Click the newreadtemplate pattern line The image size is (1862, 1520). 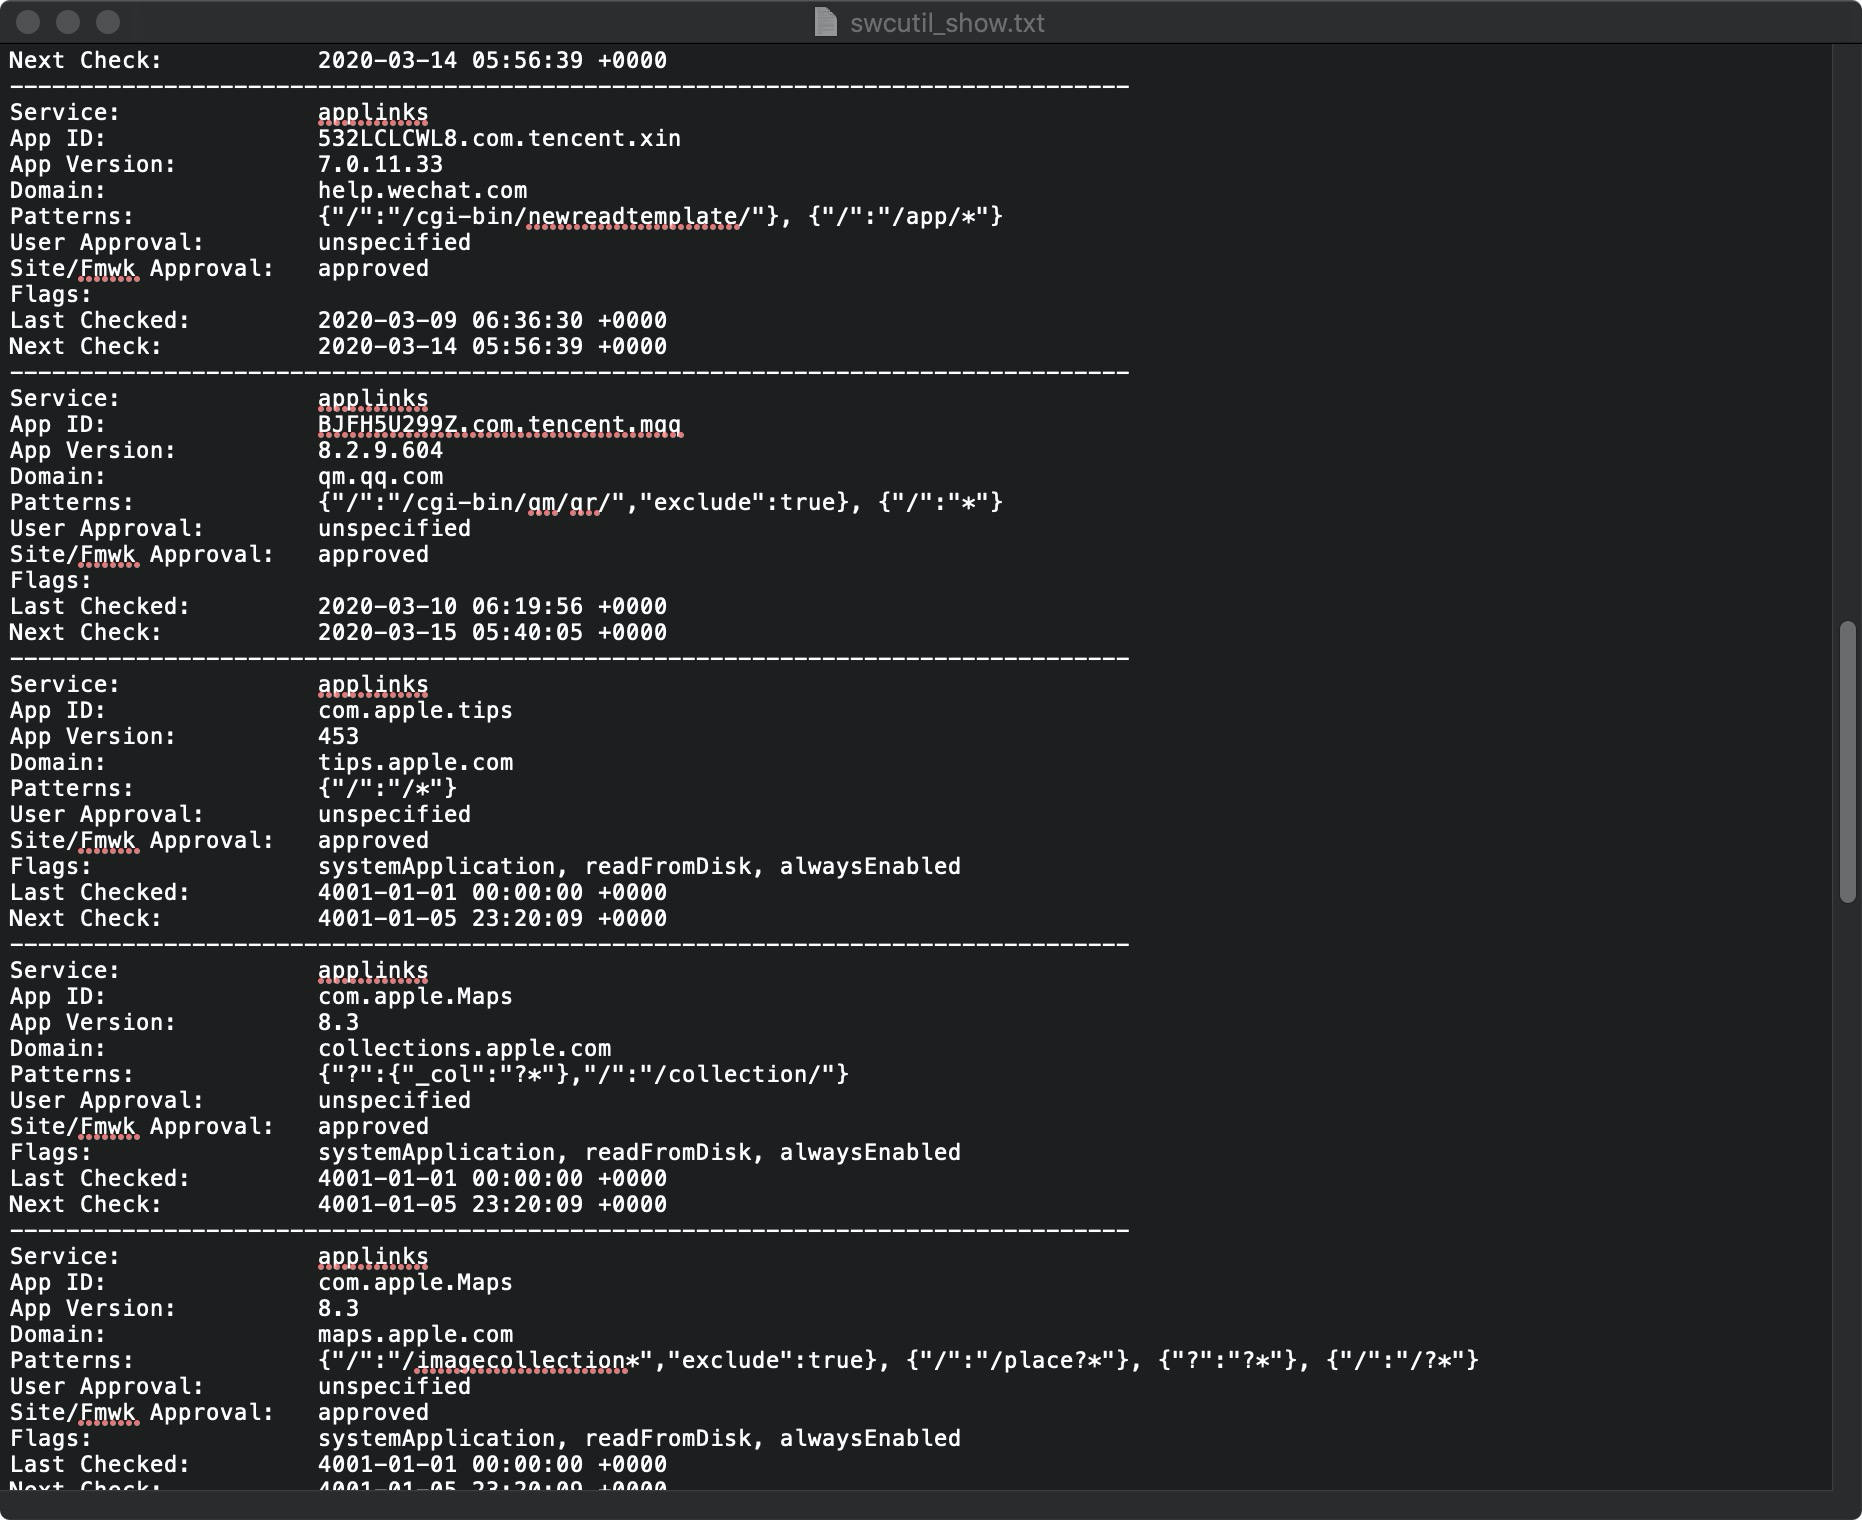pyautogui.click(x=660, y=216)
